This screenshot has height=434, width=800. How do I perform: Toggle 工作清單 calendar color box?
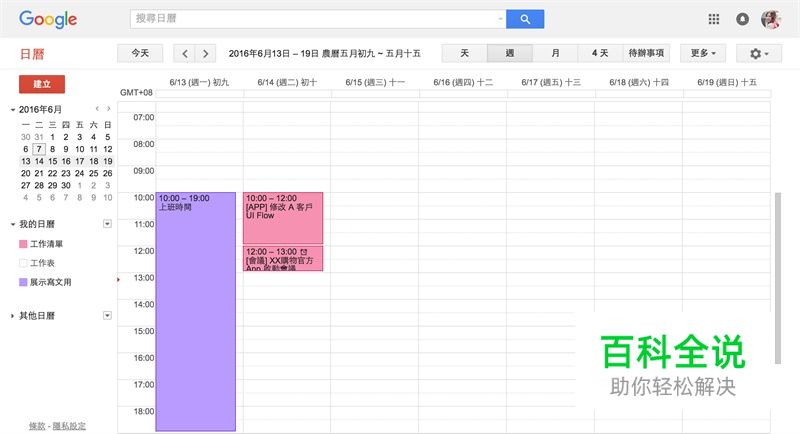(23, 244)
